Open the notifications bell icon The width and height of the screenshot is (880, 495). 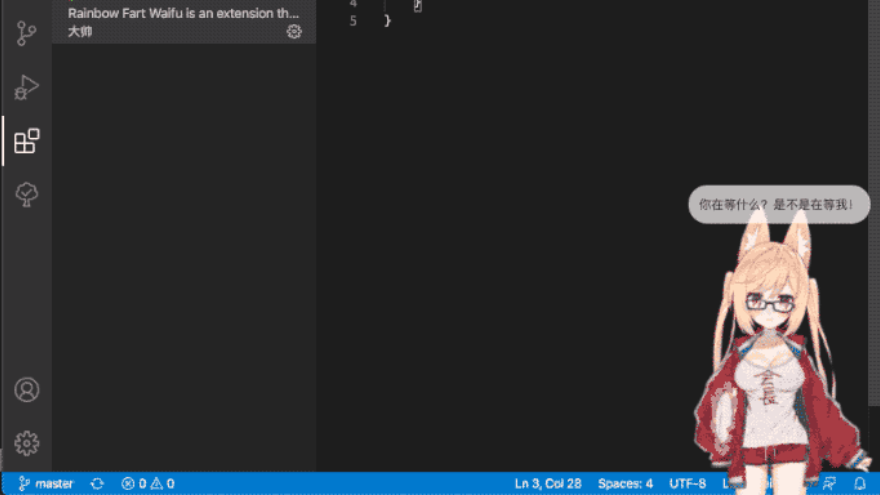[860, 483]
